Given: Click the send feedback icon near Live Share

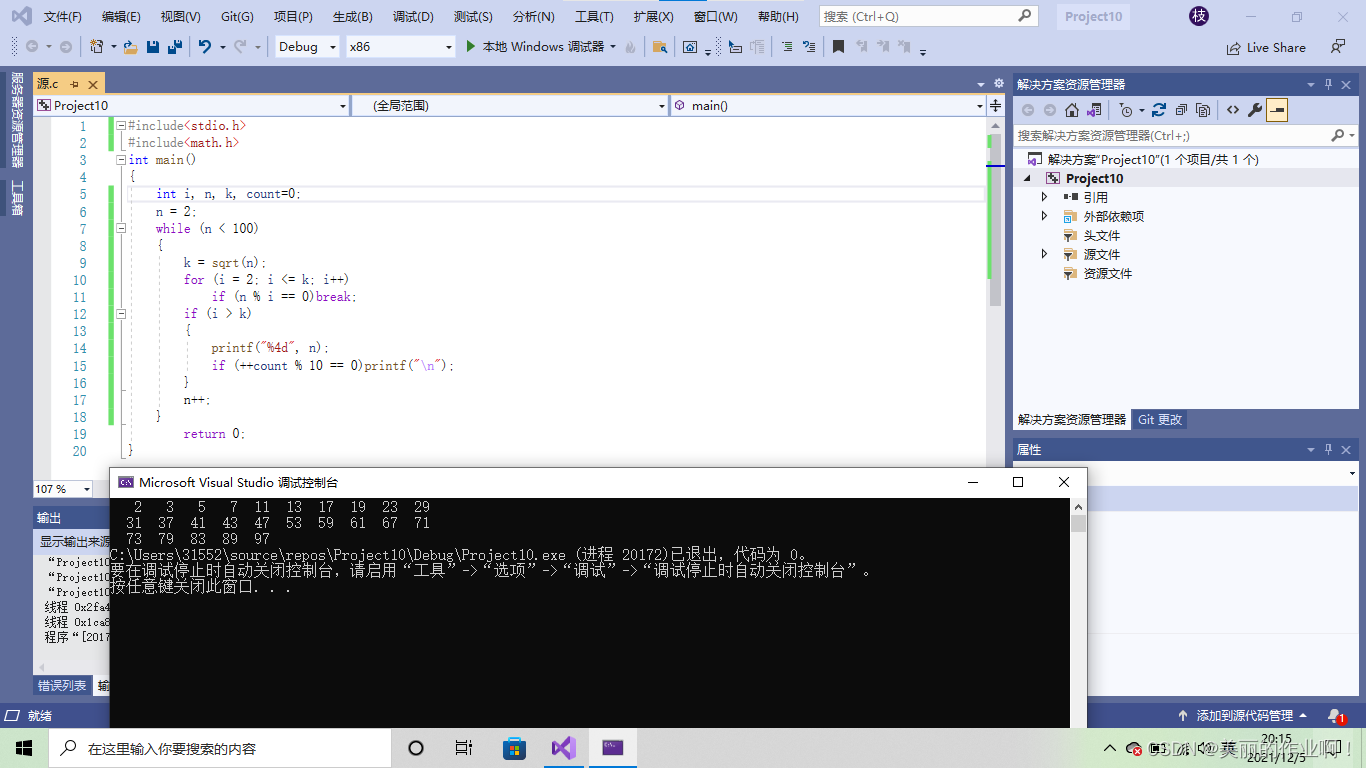Looking at the screenshot, I should (1338, 47).
